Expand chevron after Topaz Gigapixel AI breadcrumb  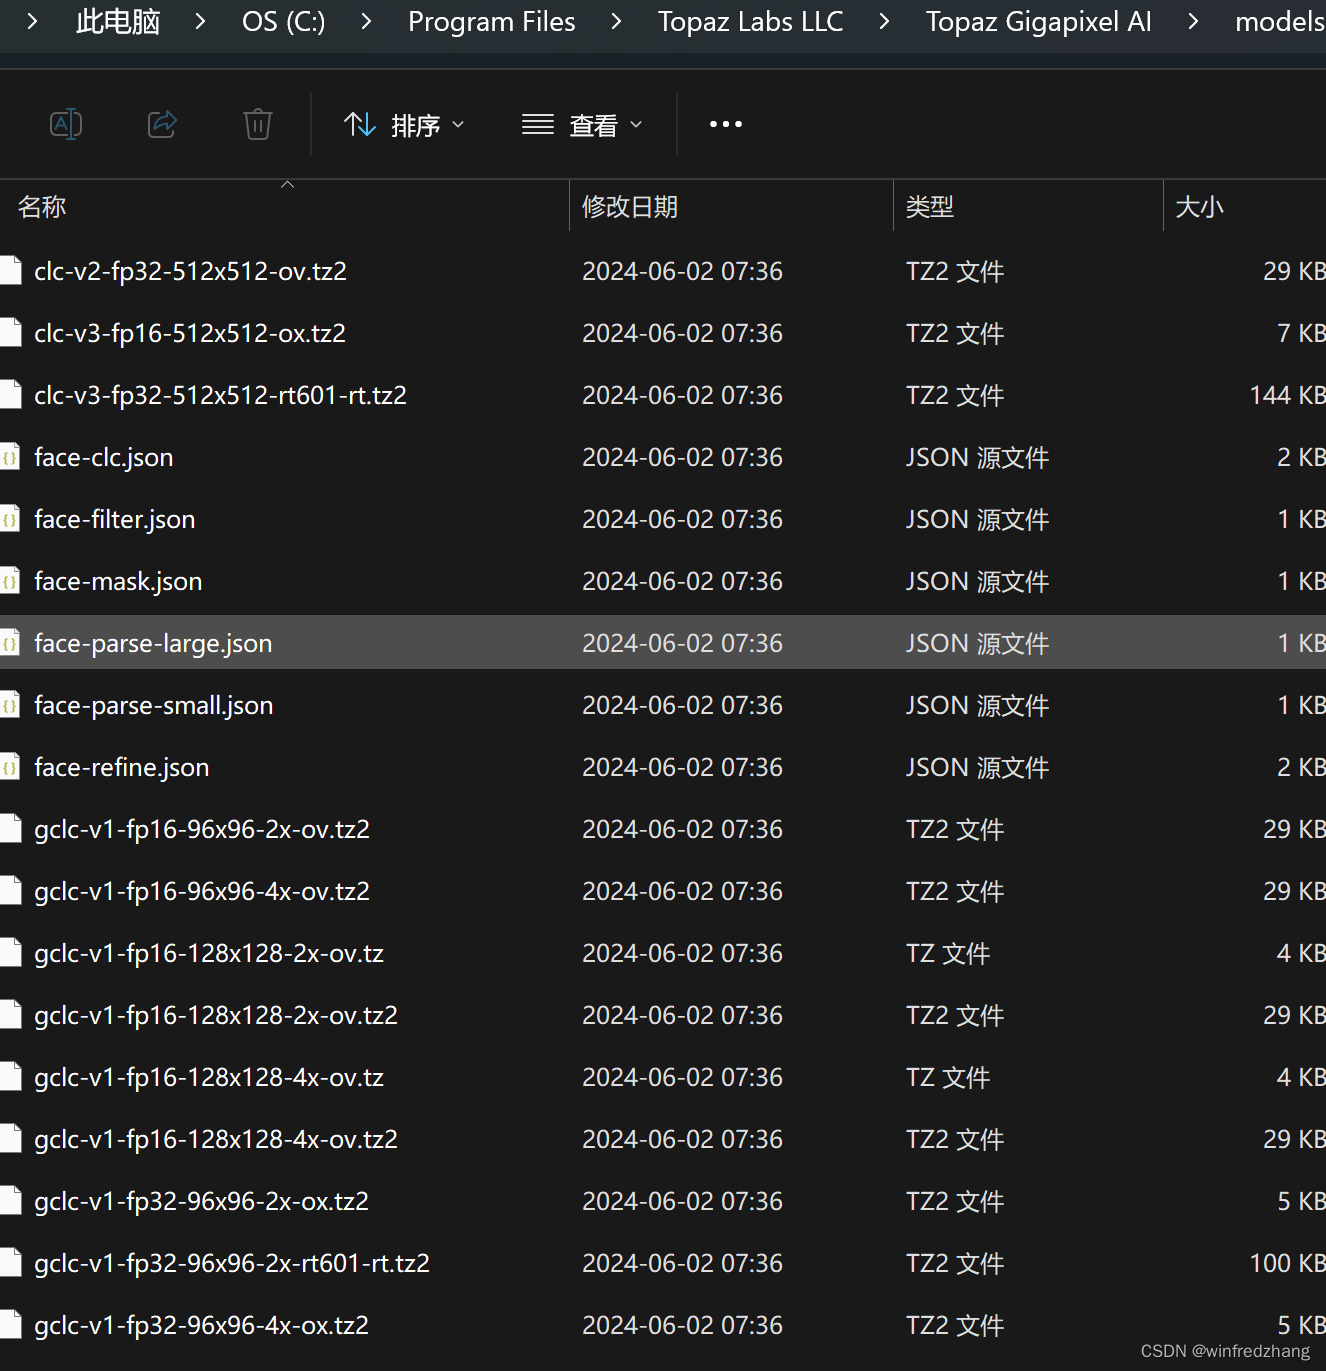pos(1193,21)
